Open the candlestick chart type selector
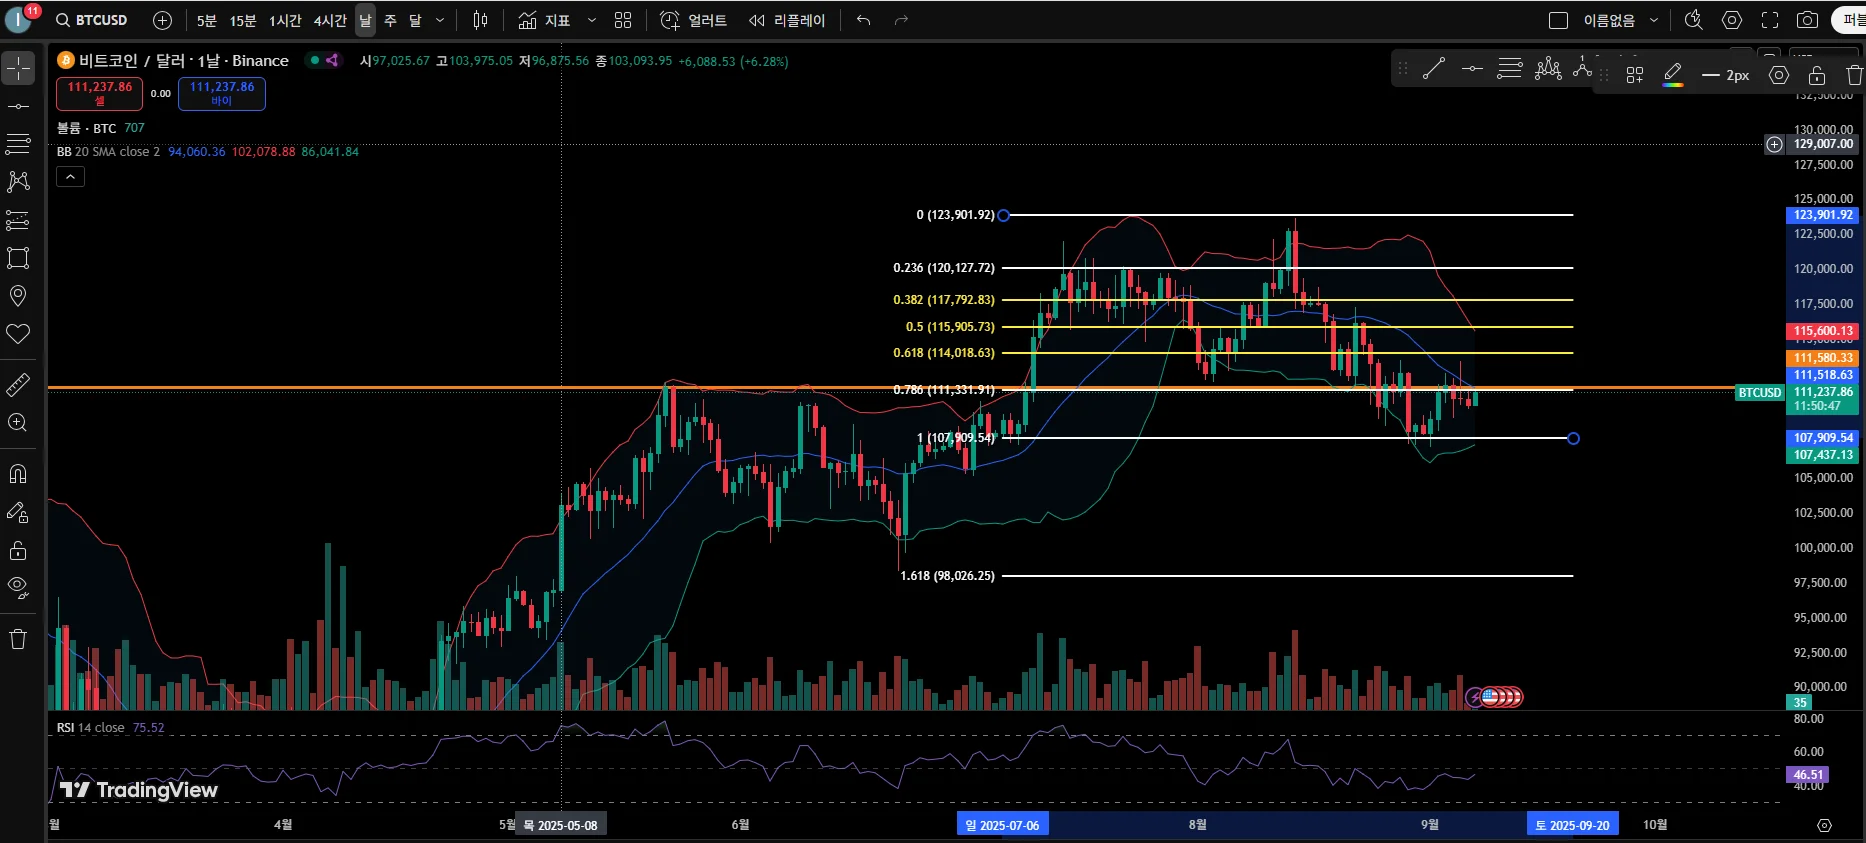This screenshot has height=843, width=1866. pyautogui.click(x=480, y=20)
